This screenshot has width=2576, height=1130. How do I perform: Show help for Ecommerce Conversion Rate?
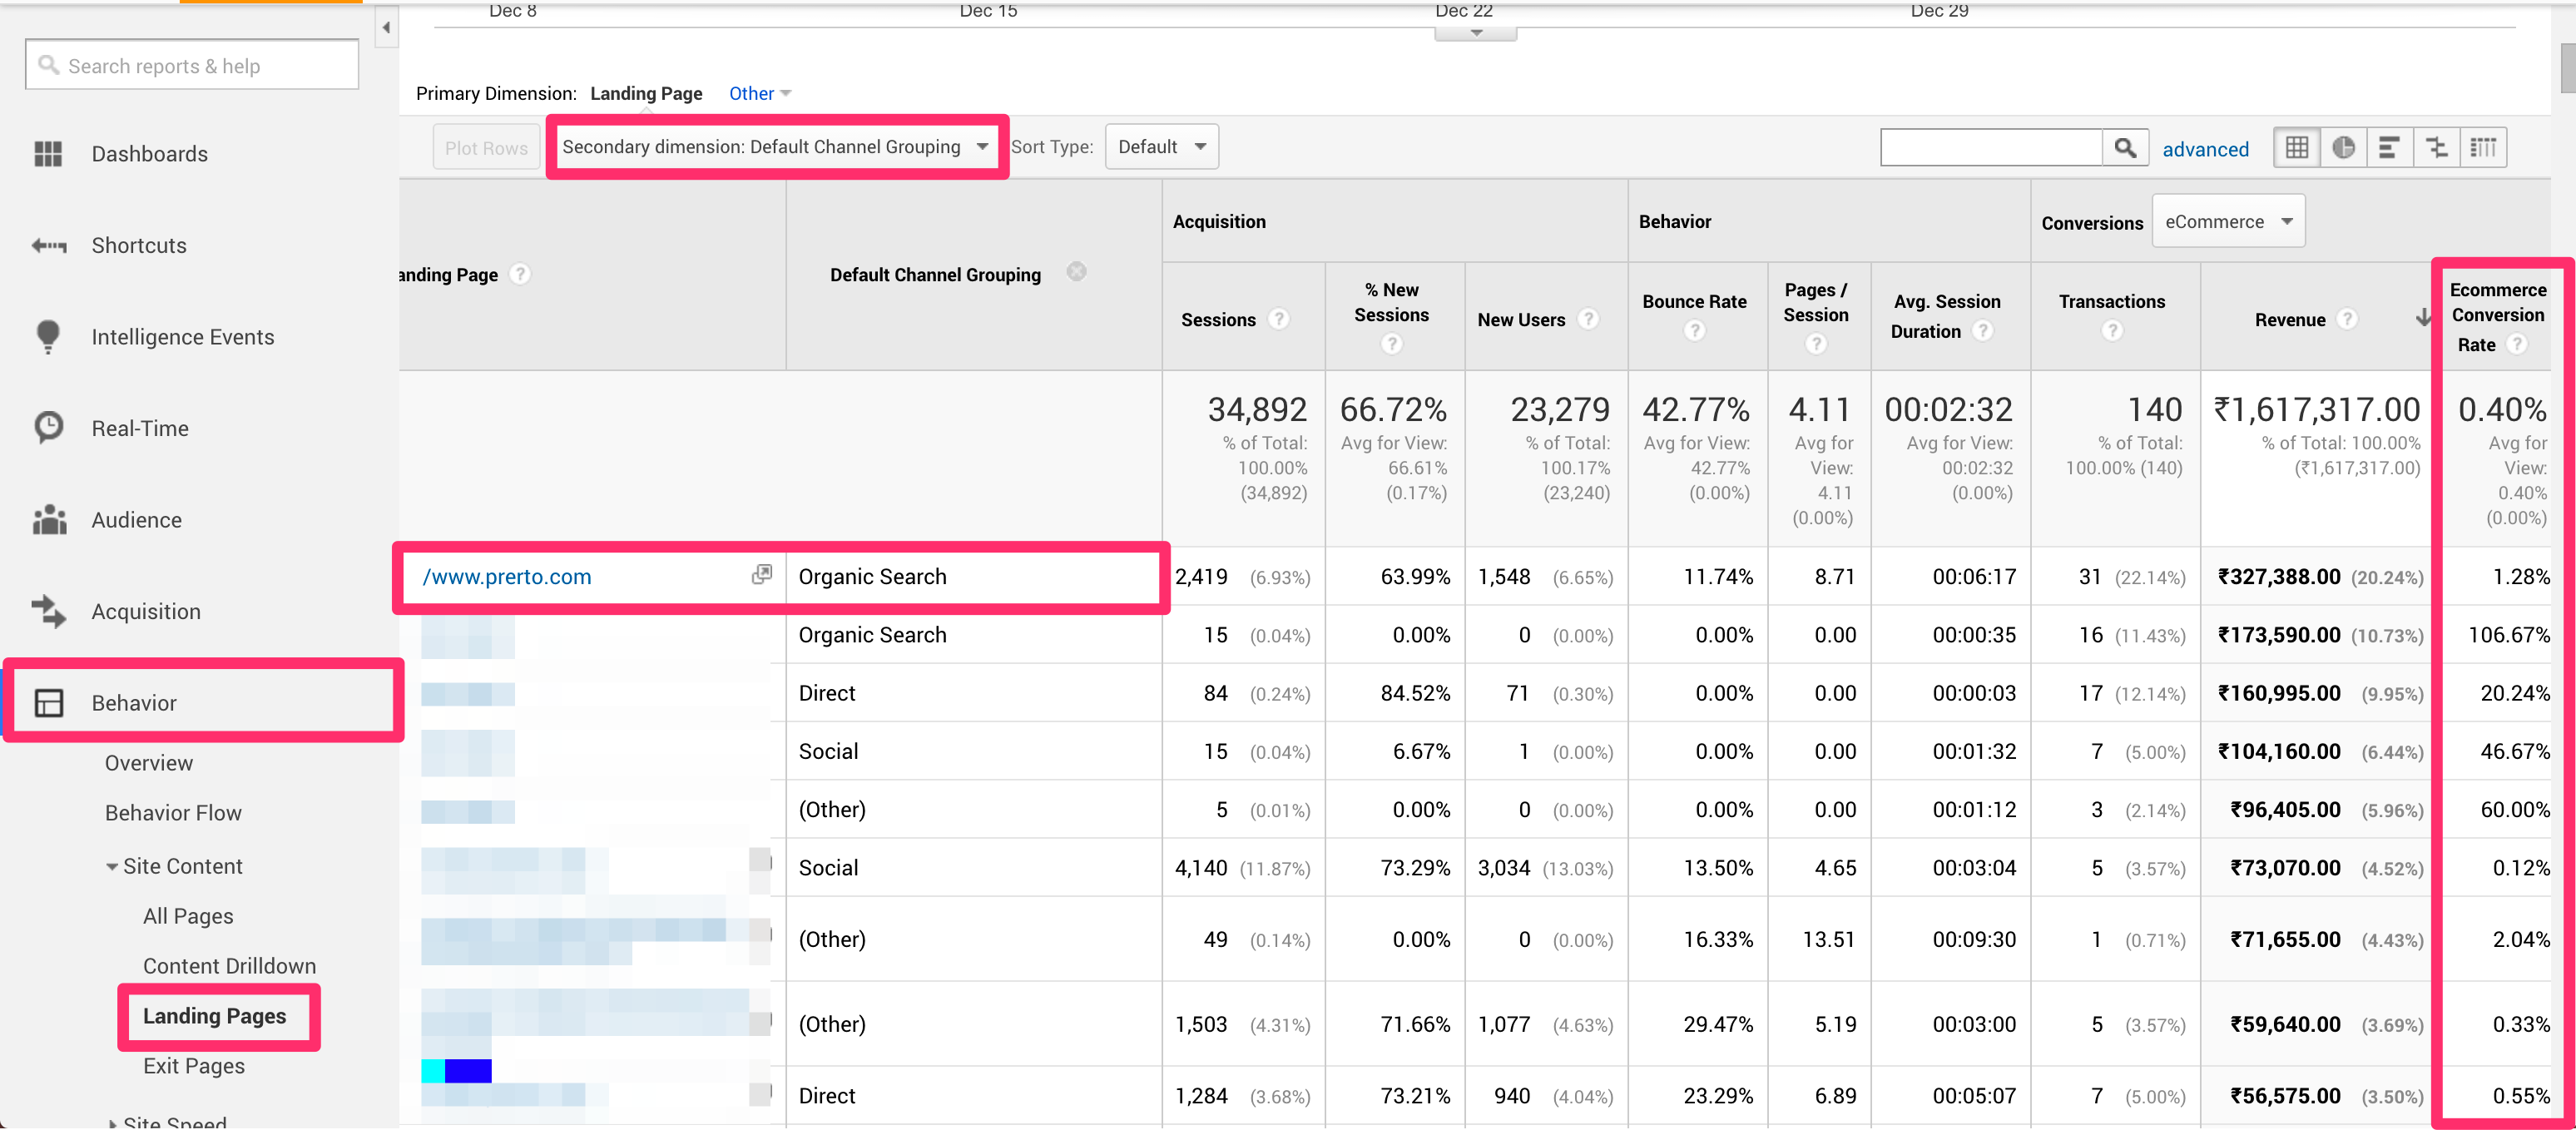point(2518,344)
